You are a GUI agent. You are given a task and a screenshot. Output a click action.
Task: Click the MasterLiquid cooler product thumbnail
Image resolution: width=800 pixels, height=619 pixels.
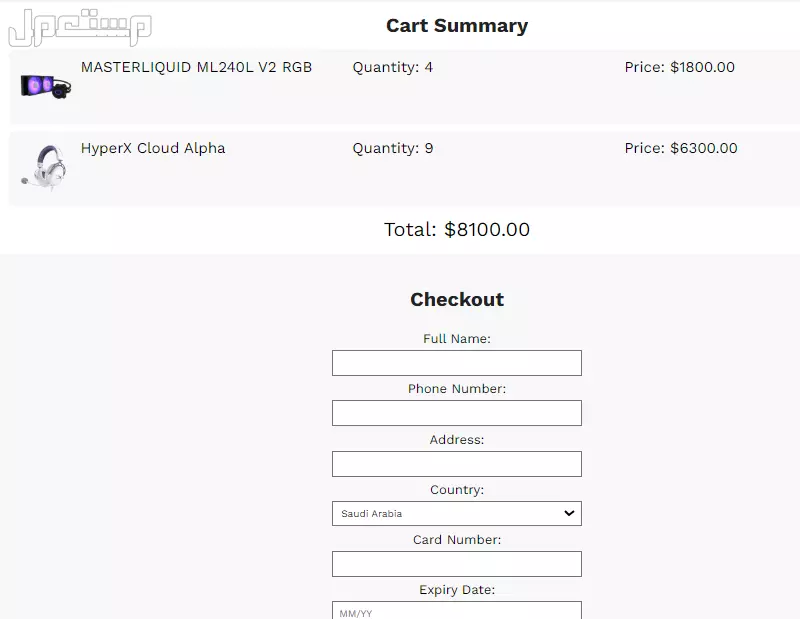coord(45,84)
